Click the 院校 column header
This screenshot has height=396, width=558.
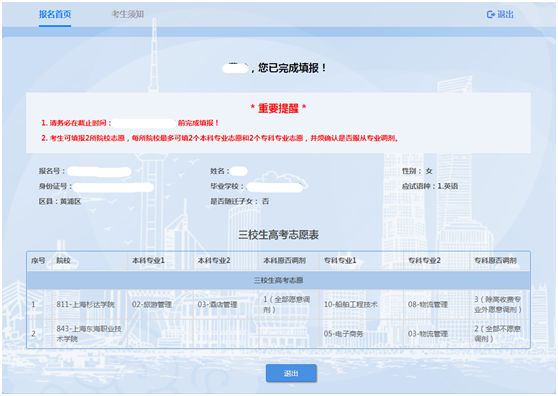click(63, 260)
